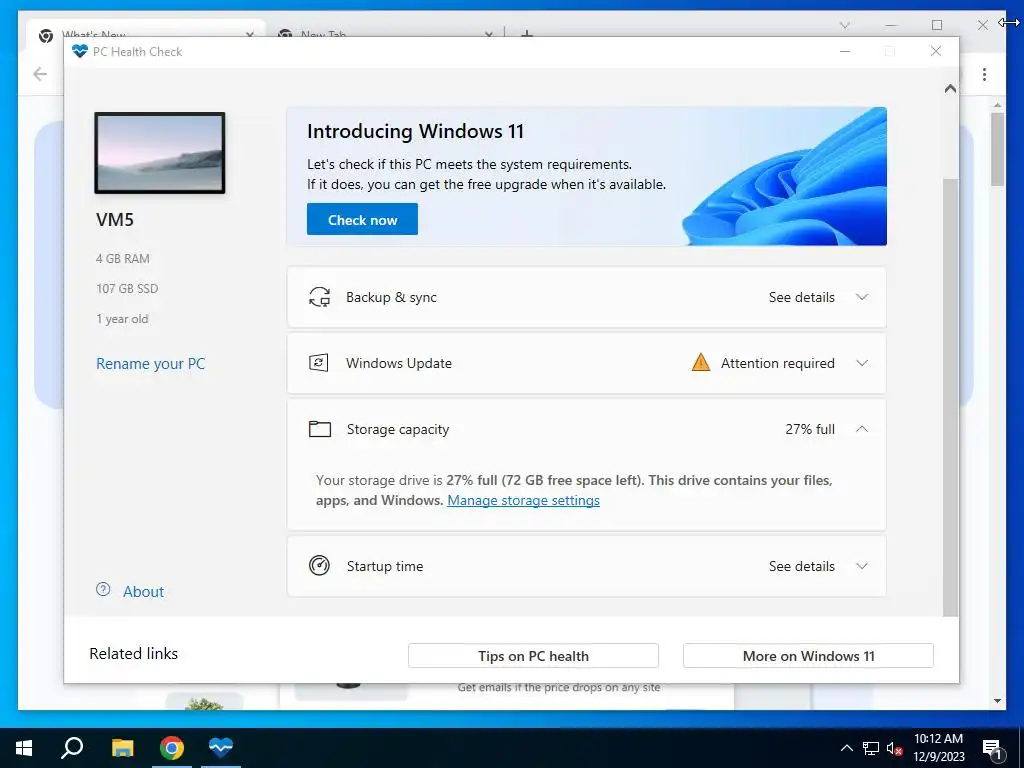Open Tips on PC health
This screenshot has height=768, width=1024.
pos(533,656)
